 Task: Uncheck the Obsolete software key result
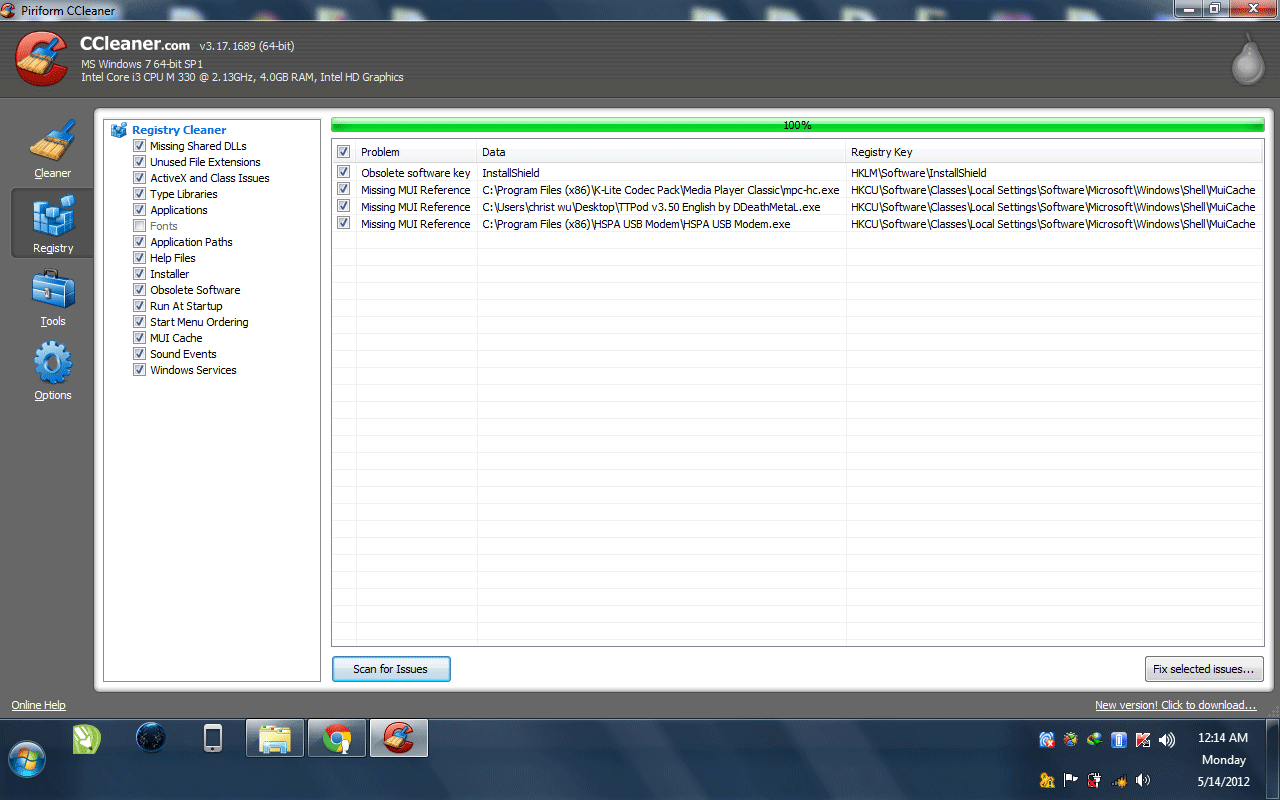[344, 172]
